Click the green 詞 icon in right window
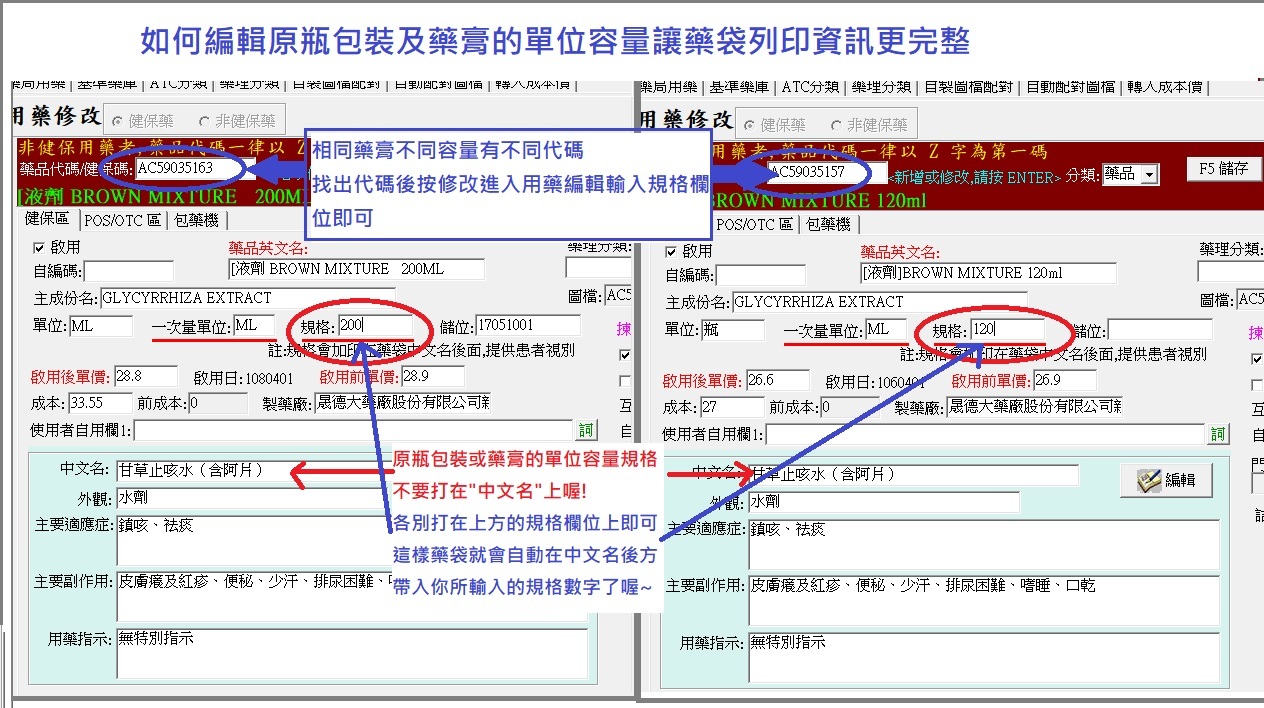1264x708 pixels. pos(1217,434)
